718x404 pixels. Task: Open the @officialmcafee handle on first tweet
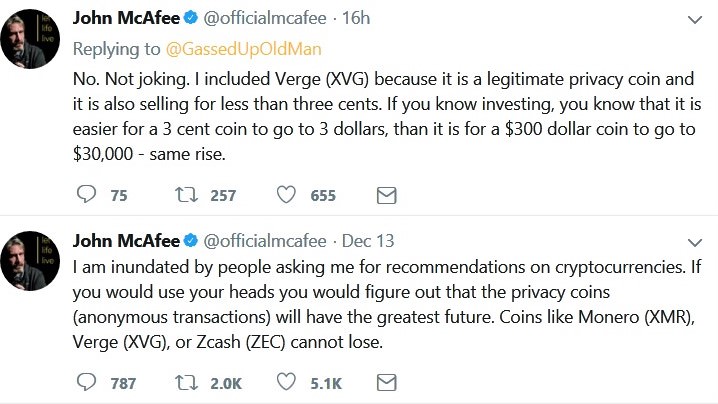click(265, 18)
